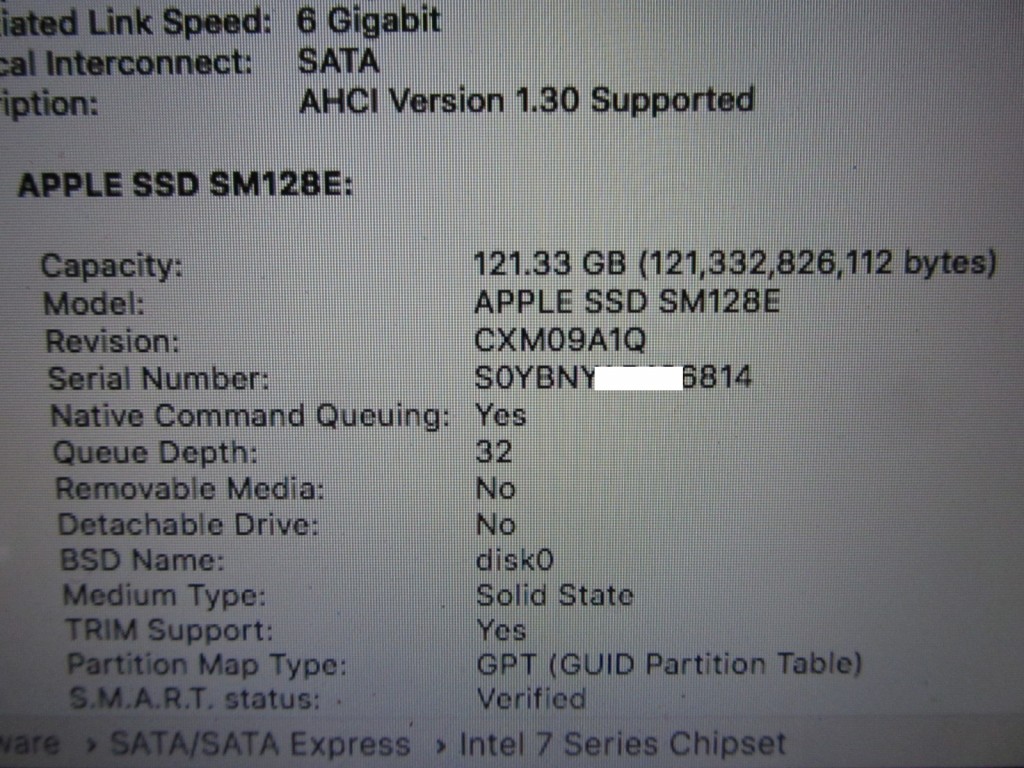Click the Detachable Drive label
Viewport: 1024px width, 768px height.
(x=189, y=524)
